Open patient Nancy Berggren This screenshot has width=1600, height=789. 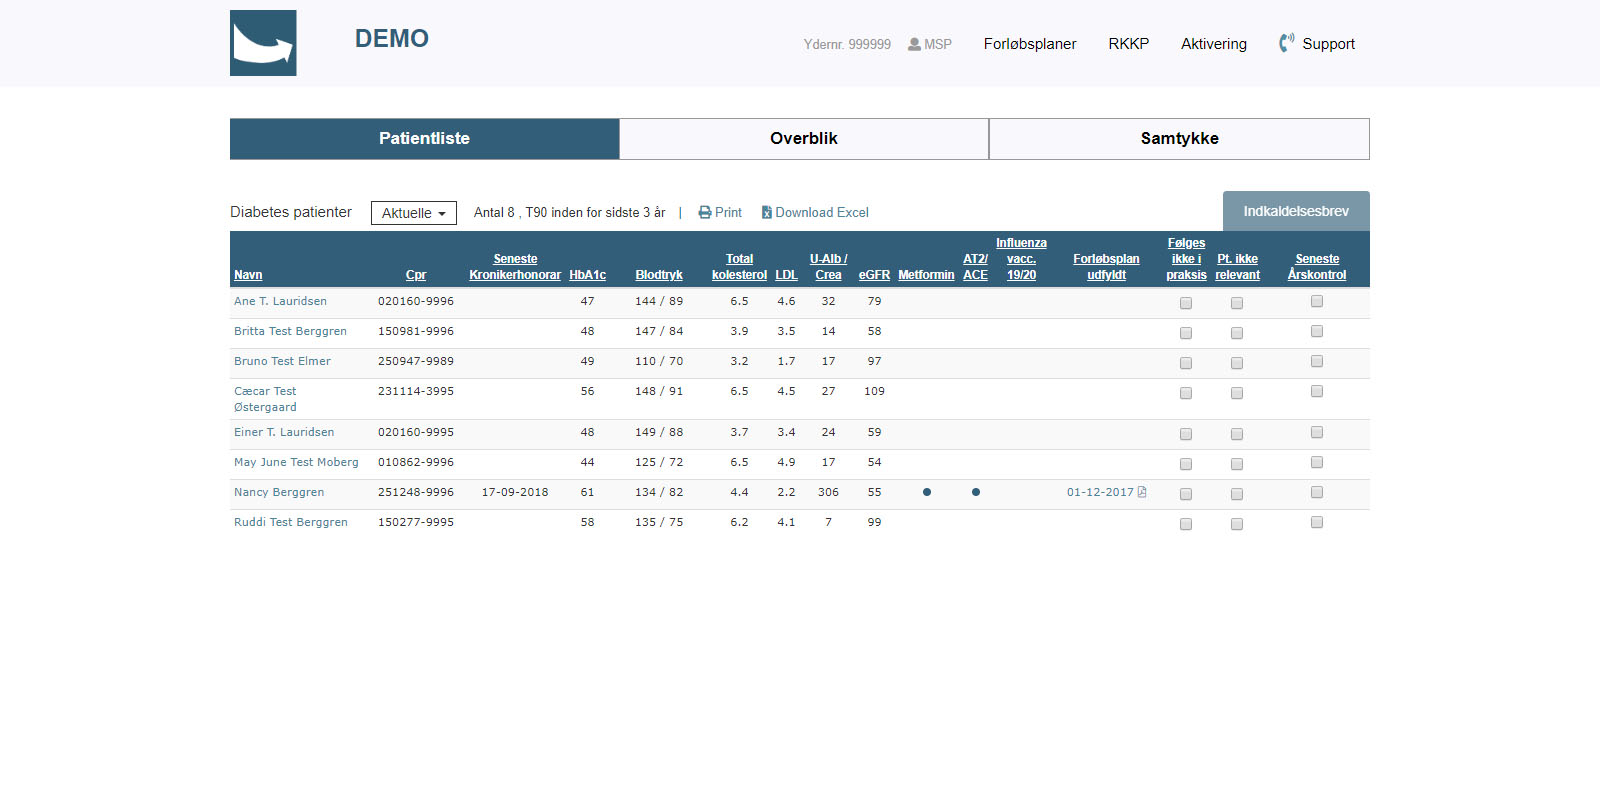coord(279,492)
